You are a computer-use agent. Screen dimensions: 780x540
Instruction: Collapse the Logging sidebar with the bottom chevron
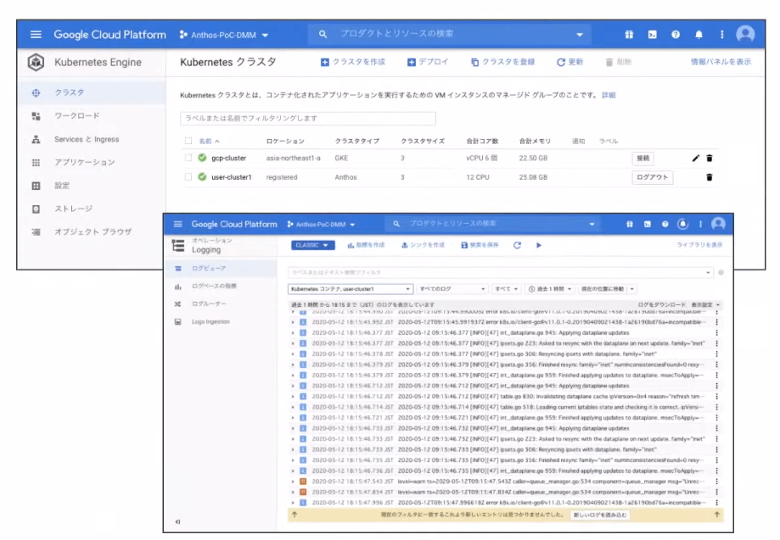[178, 522]
